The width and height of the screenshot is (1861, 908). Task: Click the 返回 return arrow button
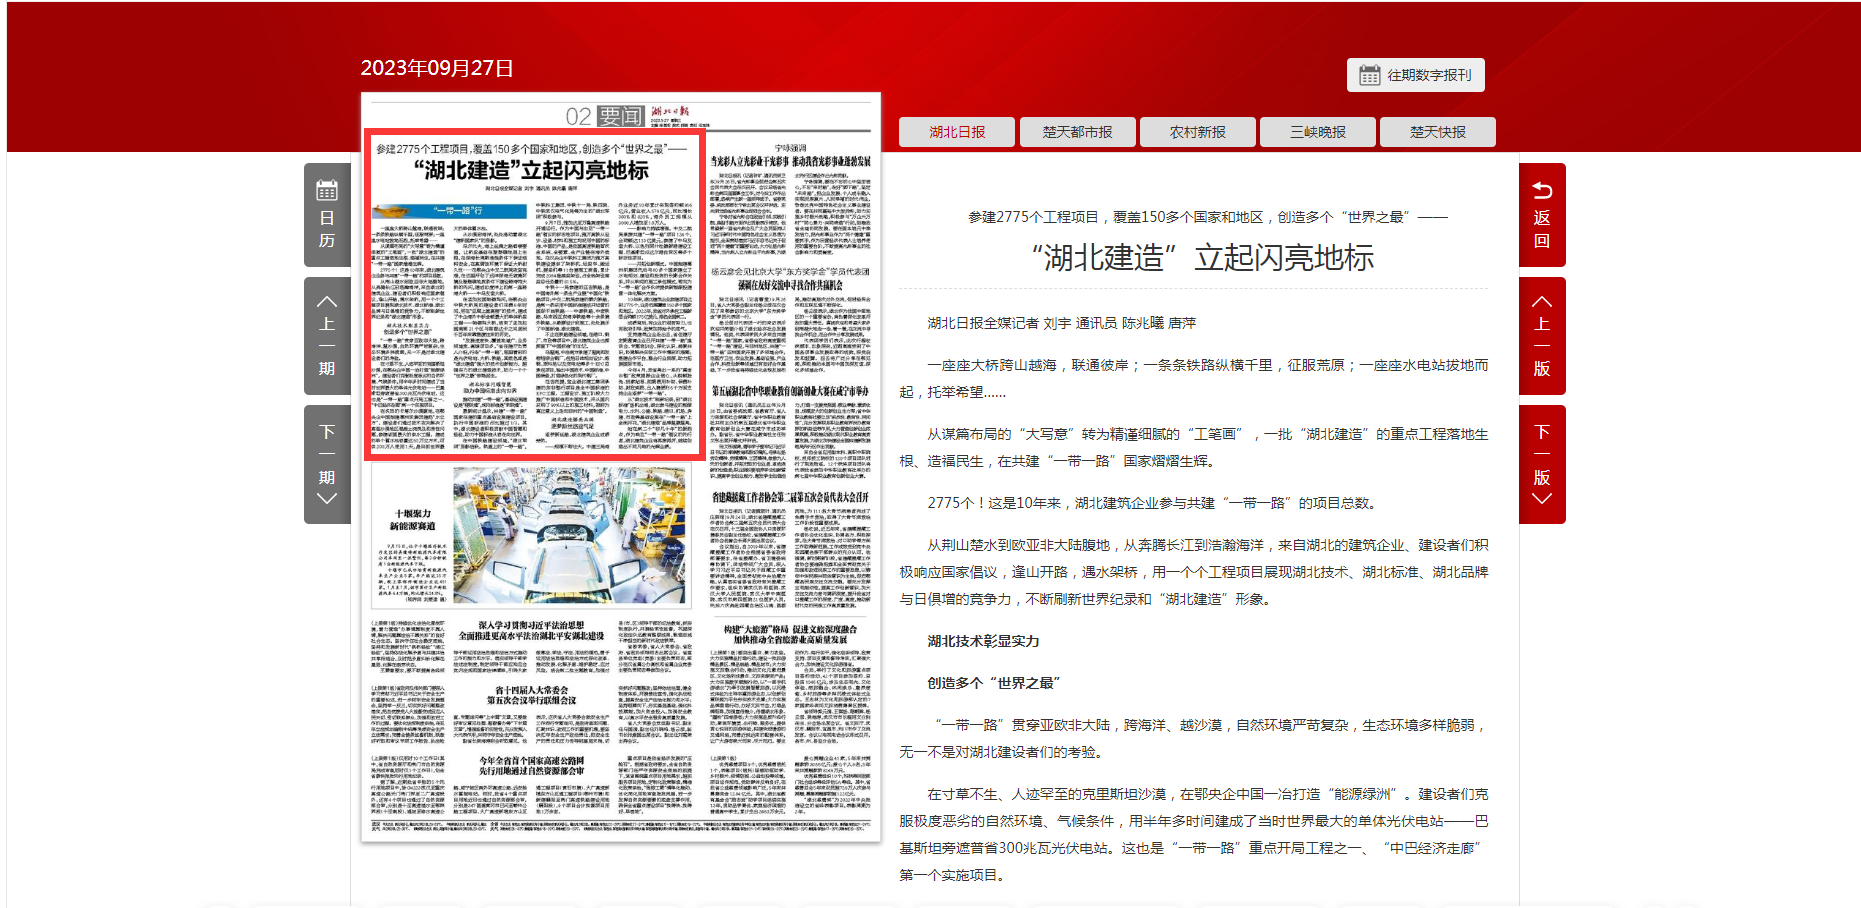[x=1542, y=215]
